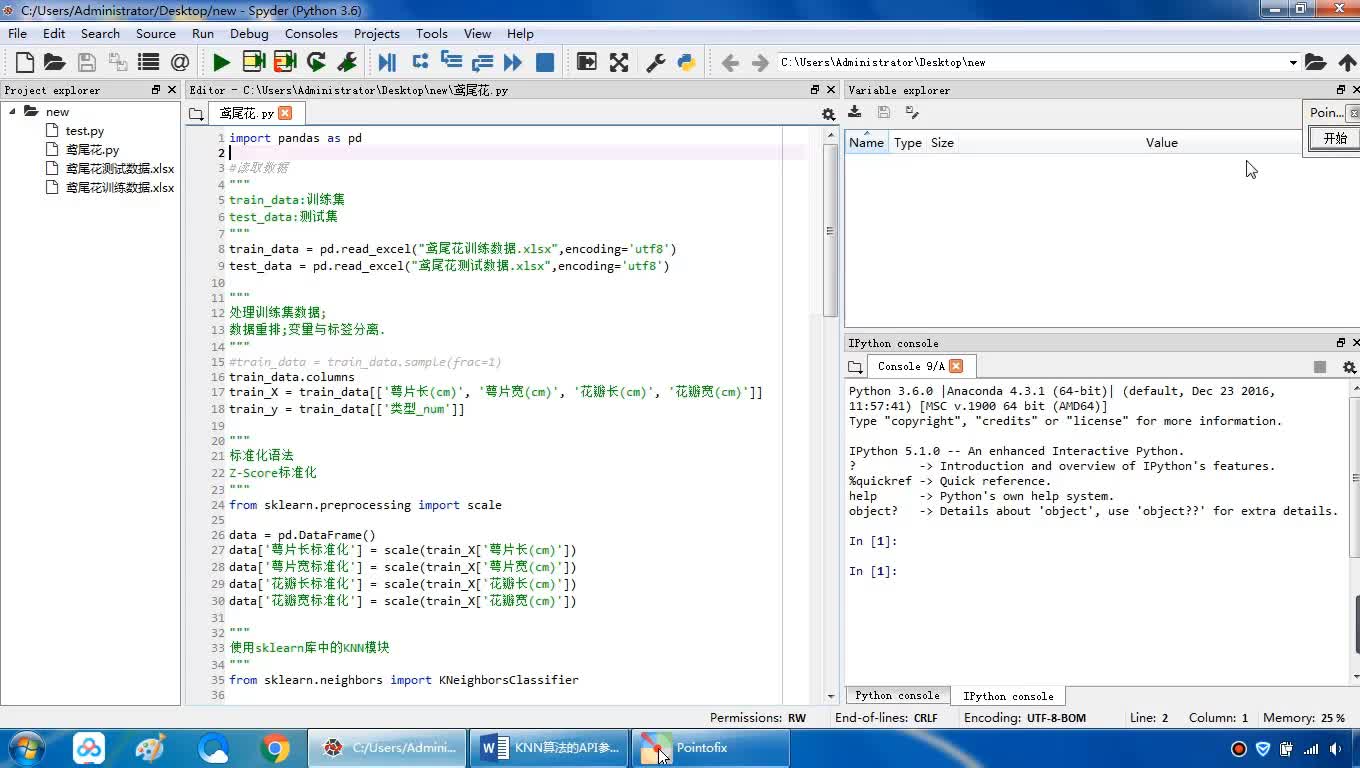This screenshot has width=1360, height=768.
Task: Start debugging with Debug file icon
Action: (x=387, y=63)
